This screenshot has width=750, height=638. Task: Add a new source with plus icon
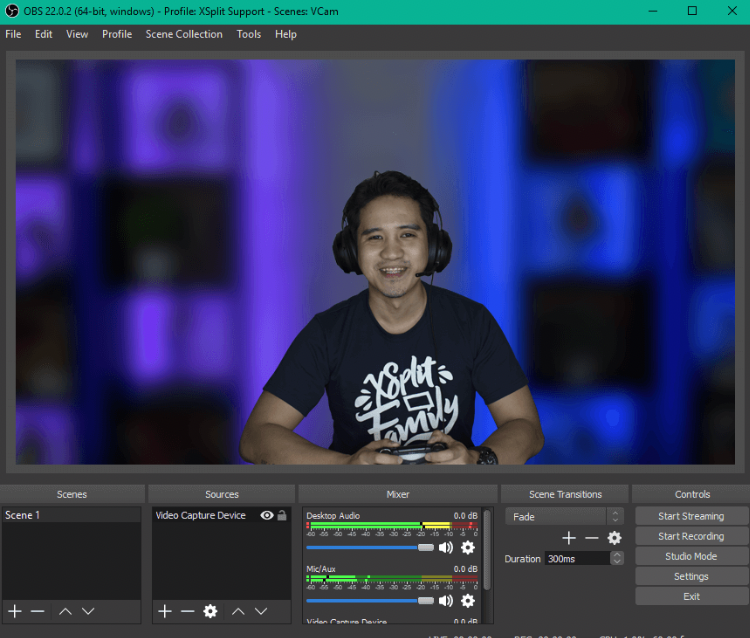pyautogui.click(x=165, y=611)
